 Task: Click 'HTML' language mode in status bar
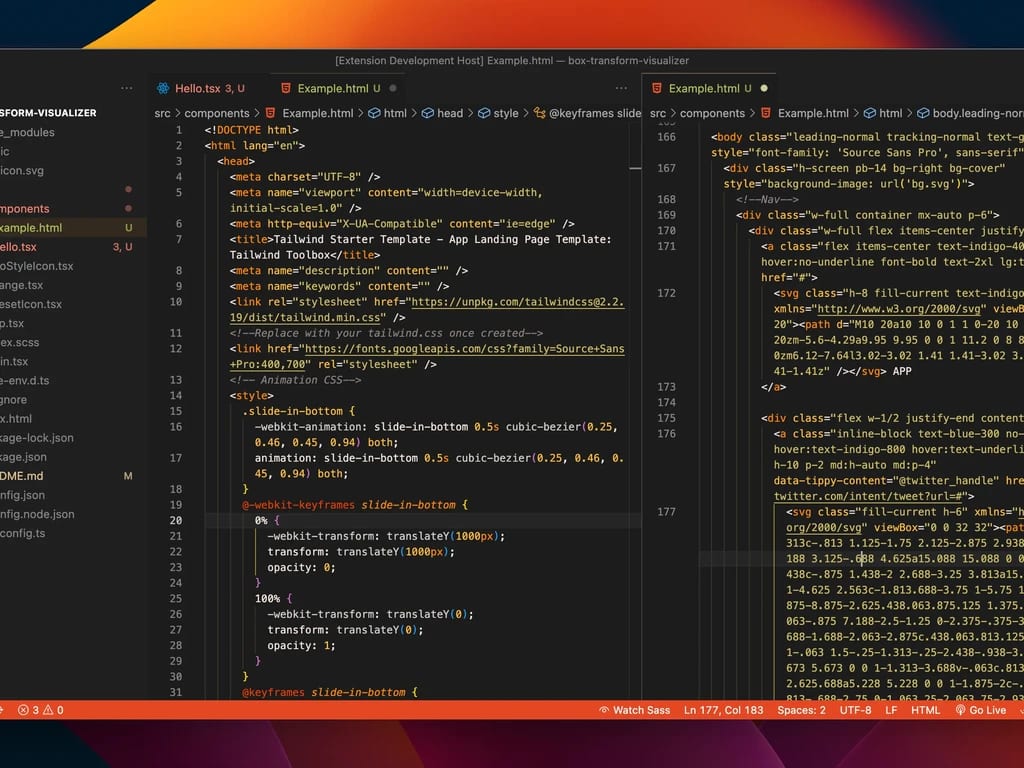point(925,710)
